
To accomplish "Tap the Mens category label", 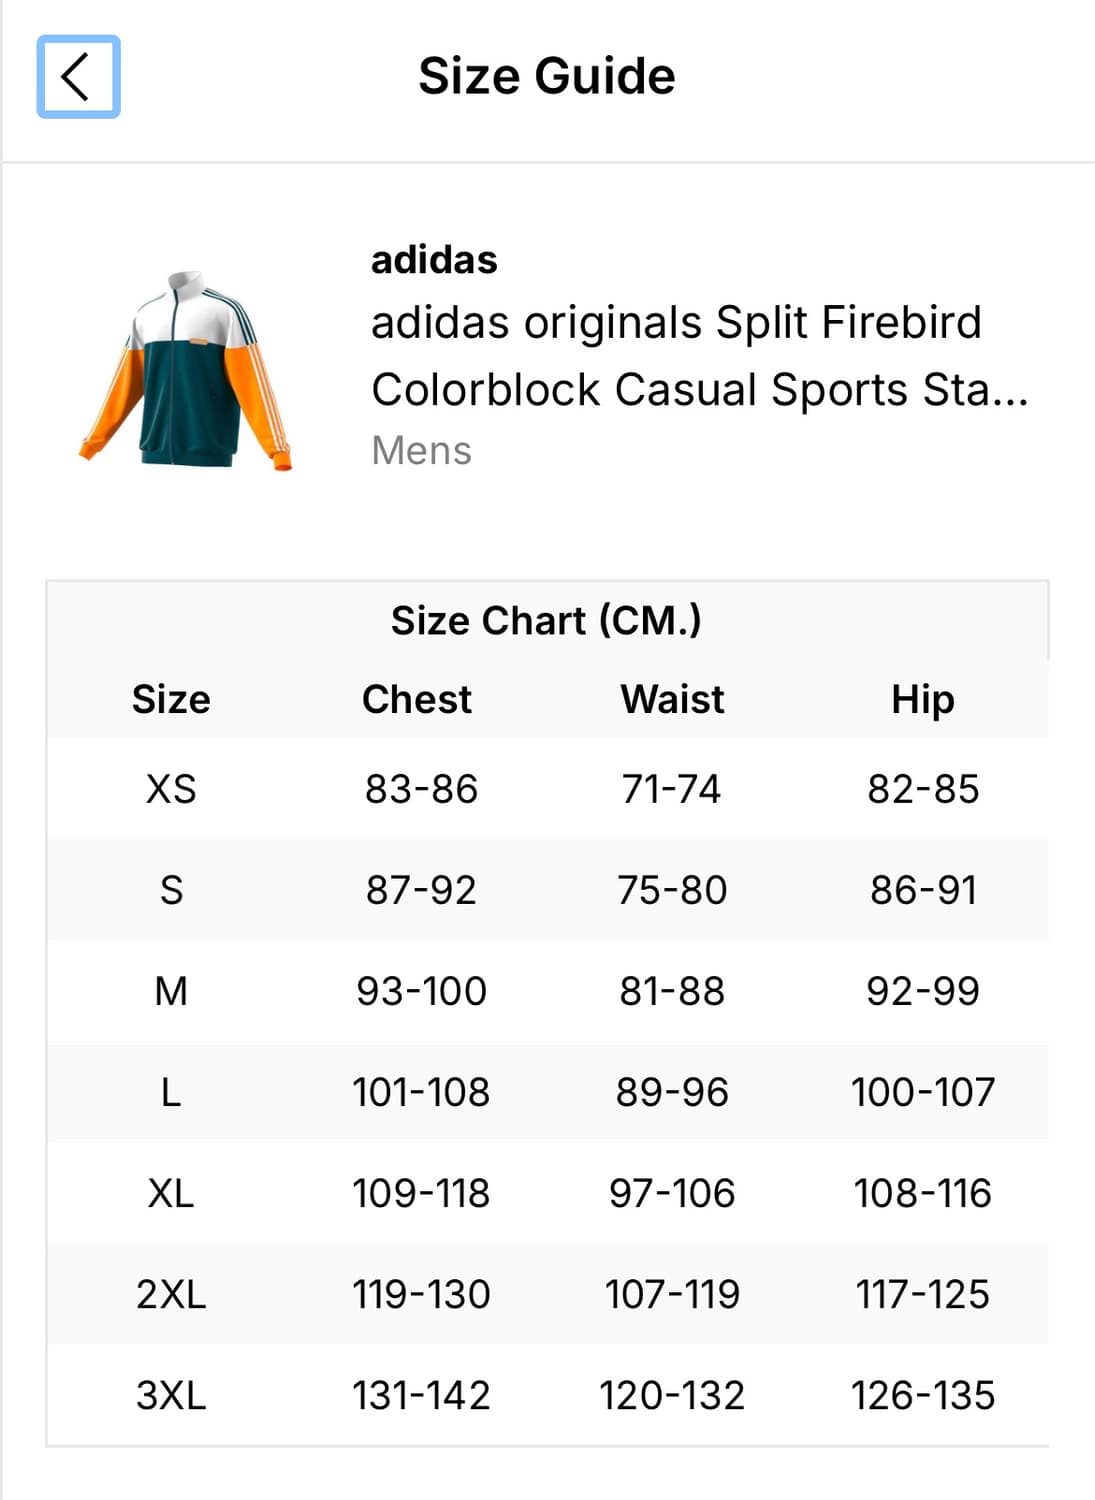I will pyautogui.click(x=421, y=451).
